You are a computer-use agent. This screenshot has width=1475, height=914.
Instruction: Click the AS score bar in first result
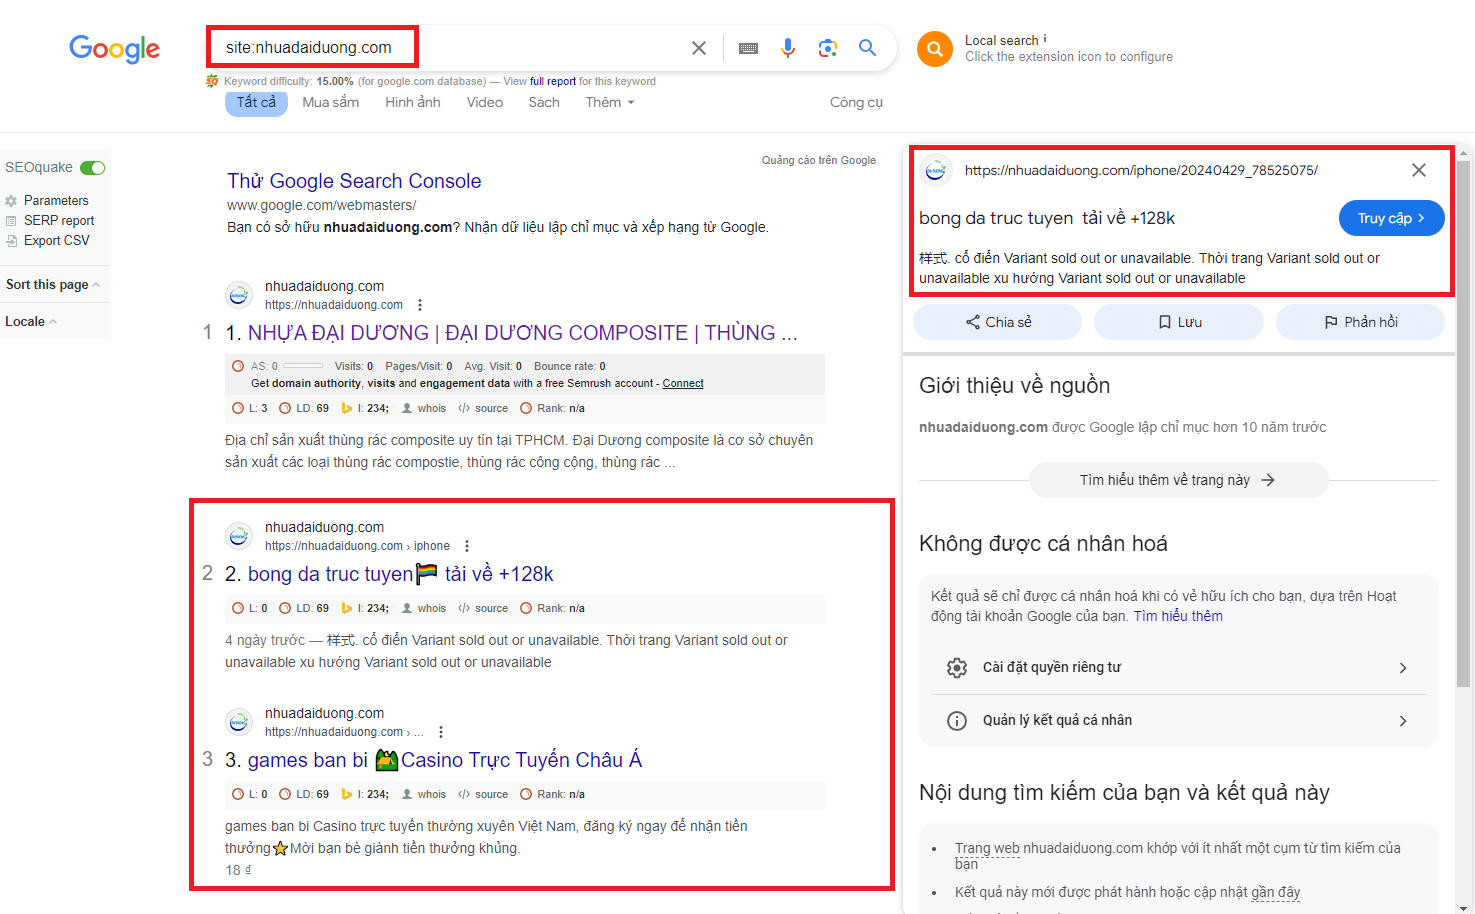[x=303, y=366]
